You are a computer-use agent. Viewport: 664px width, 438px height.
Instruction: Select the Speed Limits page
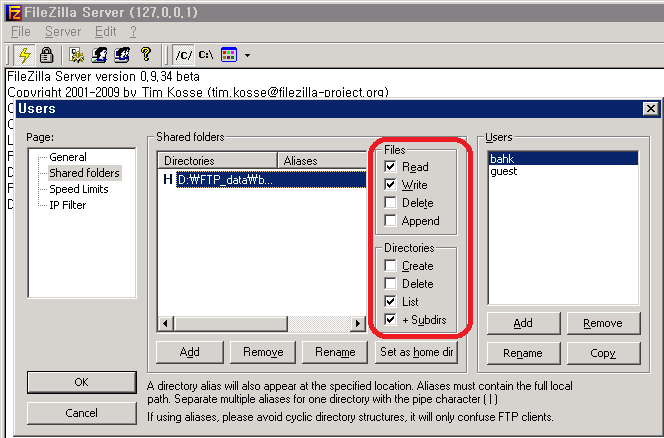(79, 189)
